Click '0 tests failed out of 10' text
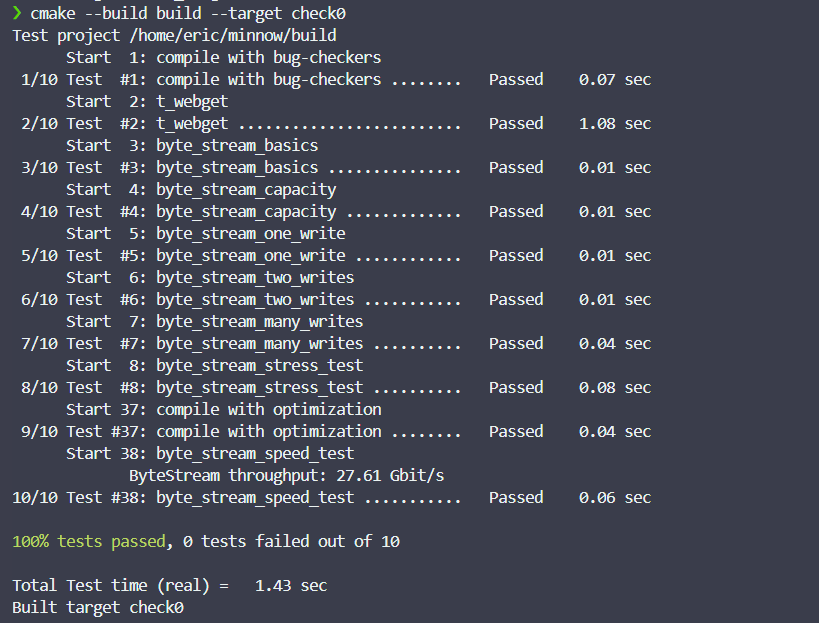Screen dimensions: 819x623 point(291,542)
